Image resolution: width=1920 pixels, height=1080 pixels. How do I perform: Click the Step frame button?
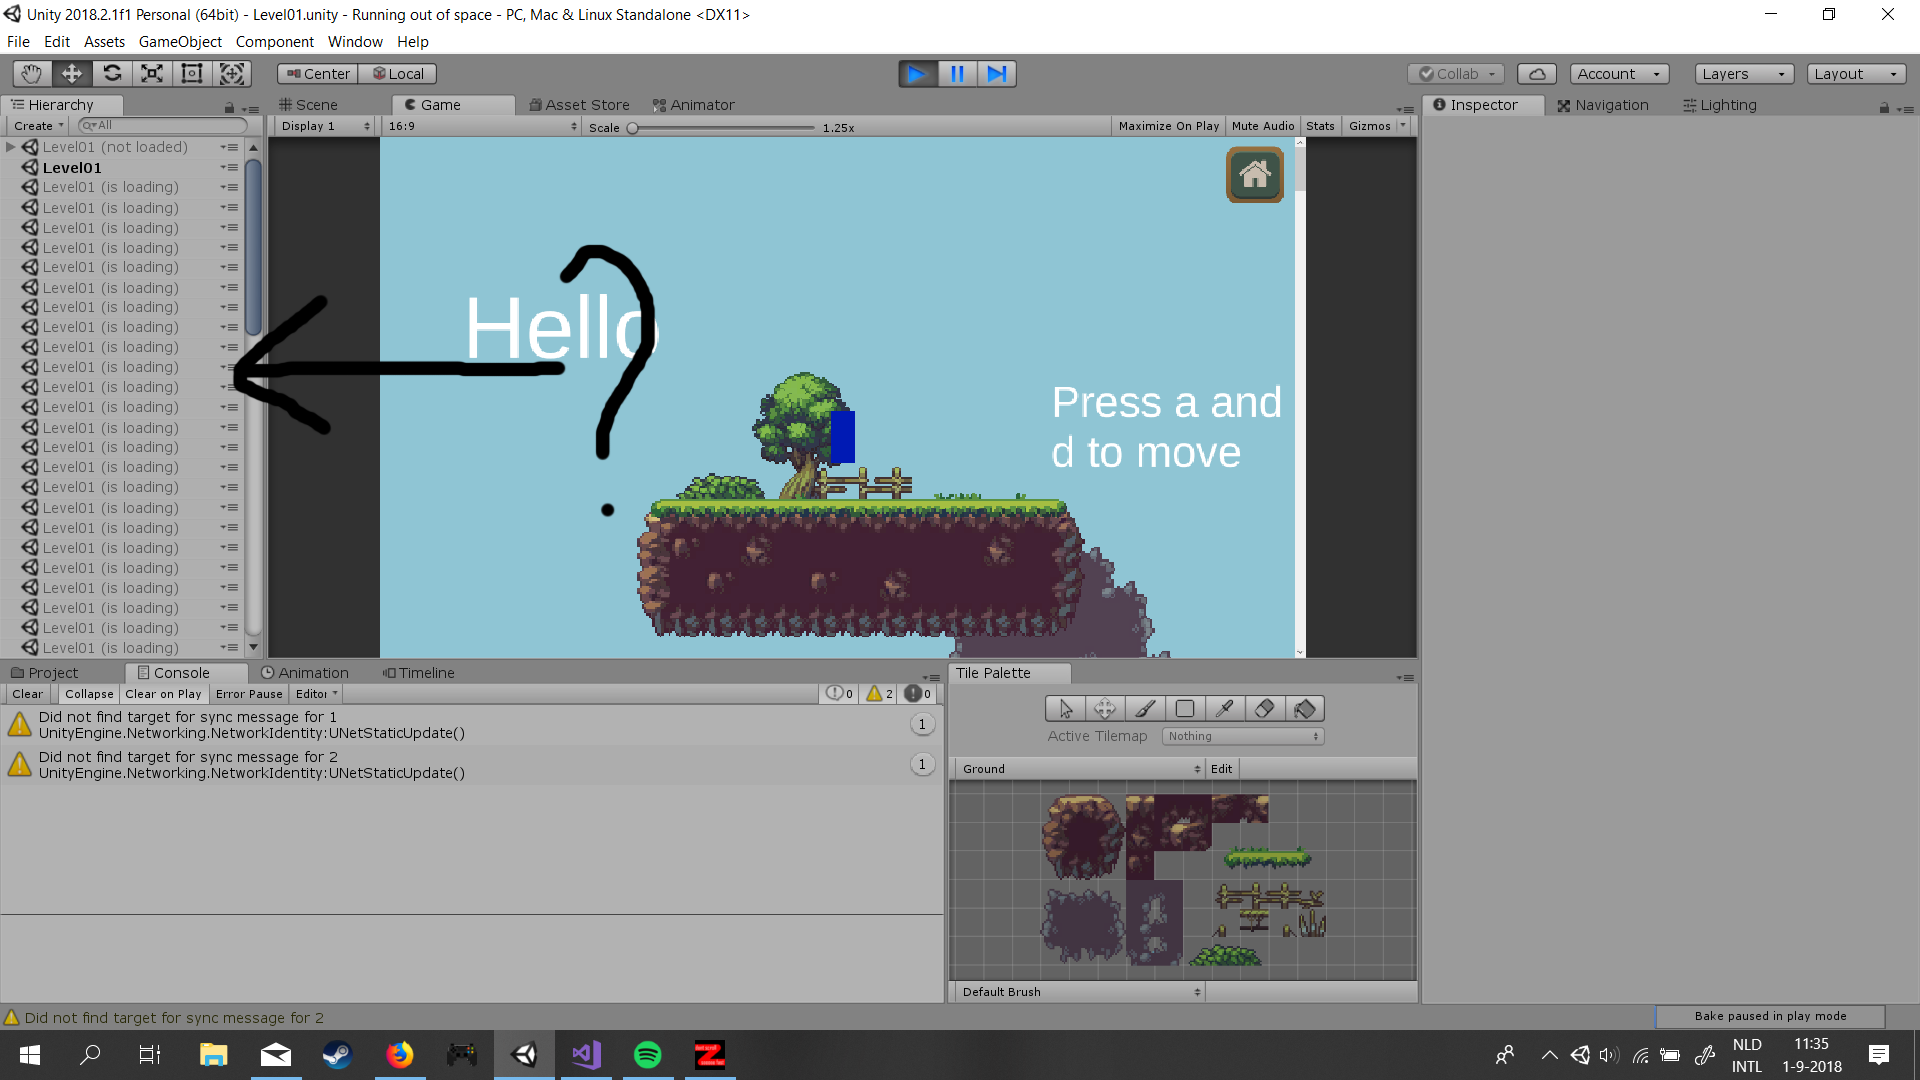click(997, 73)
